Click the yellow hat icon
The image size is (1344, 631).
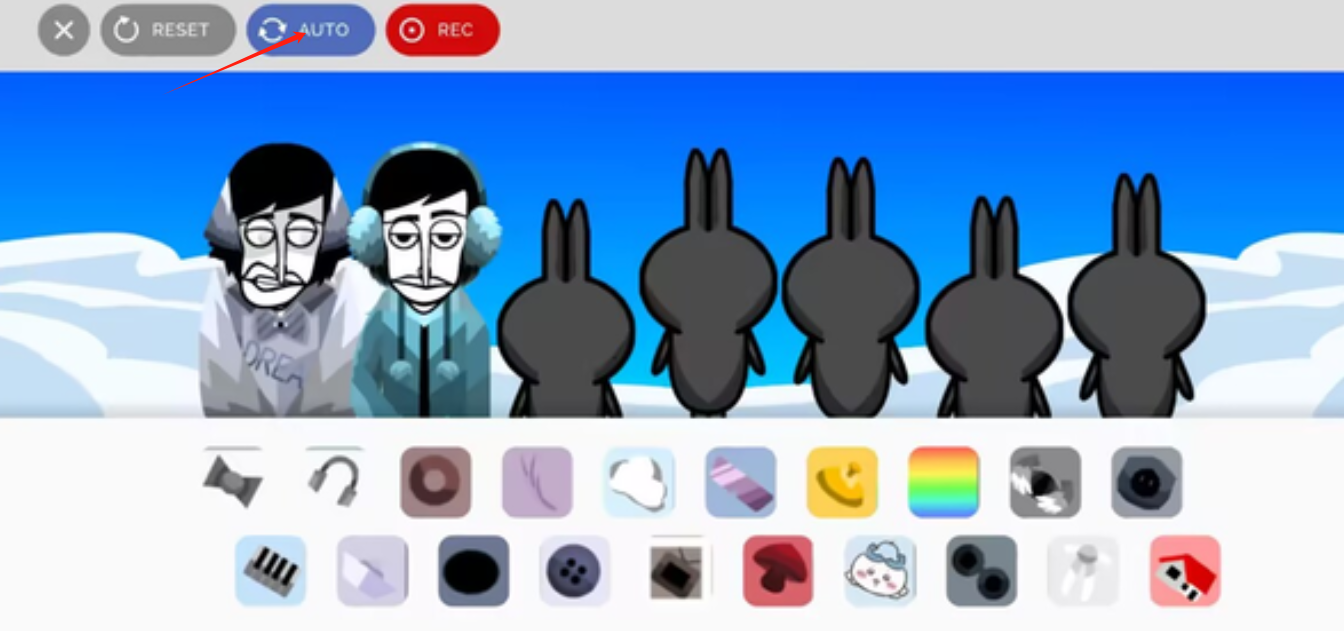(x=842, y=482)
